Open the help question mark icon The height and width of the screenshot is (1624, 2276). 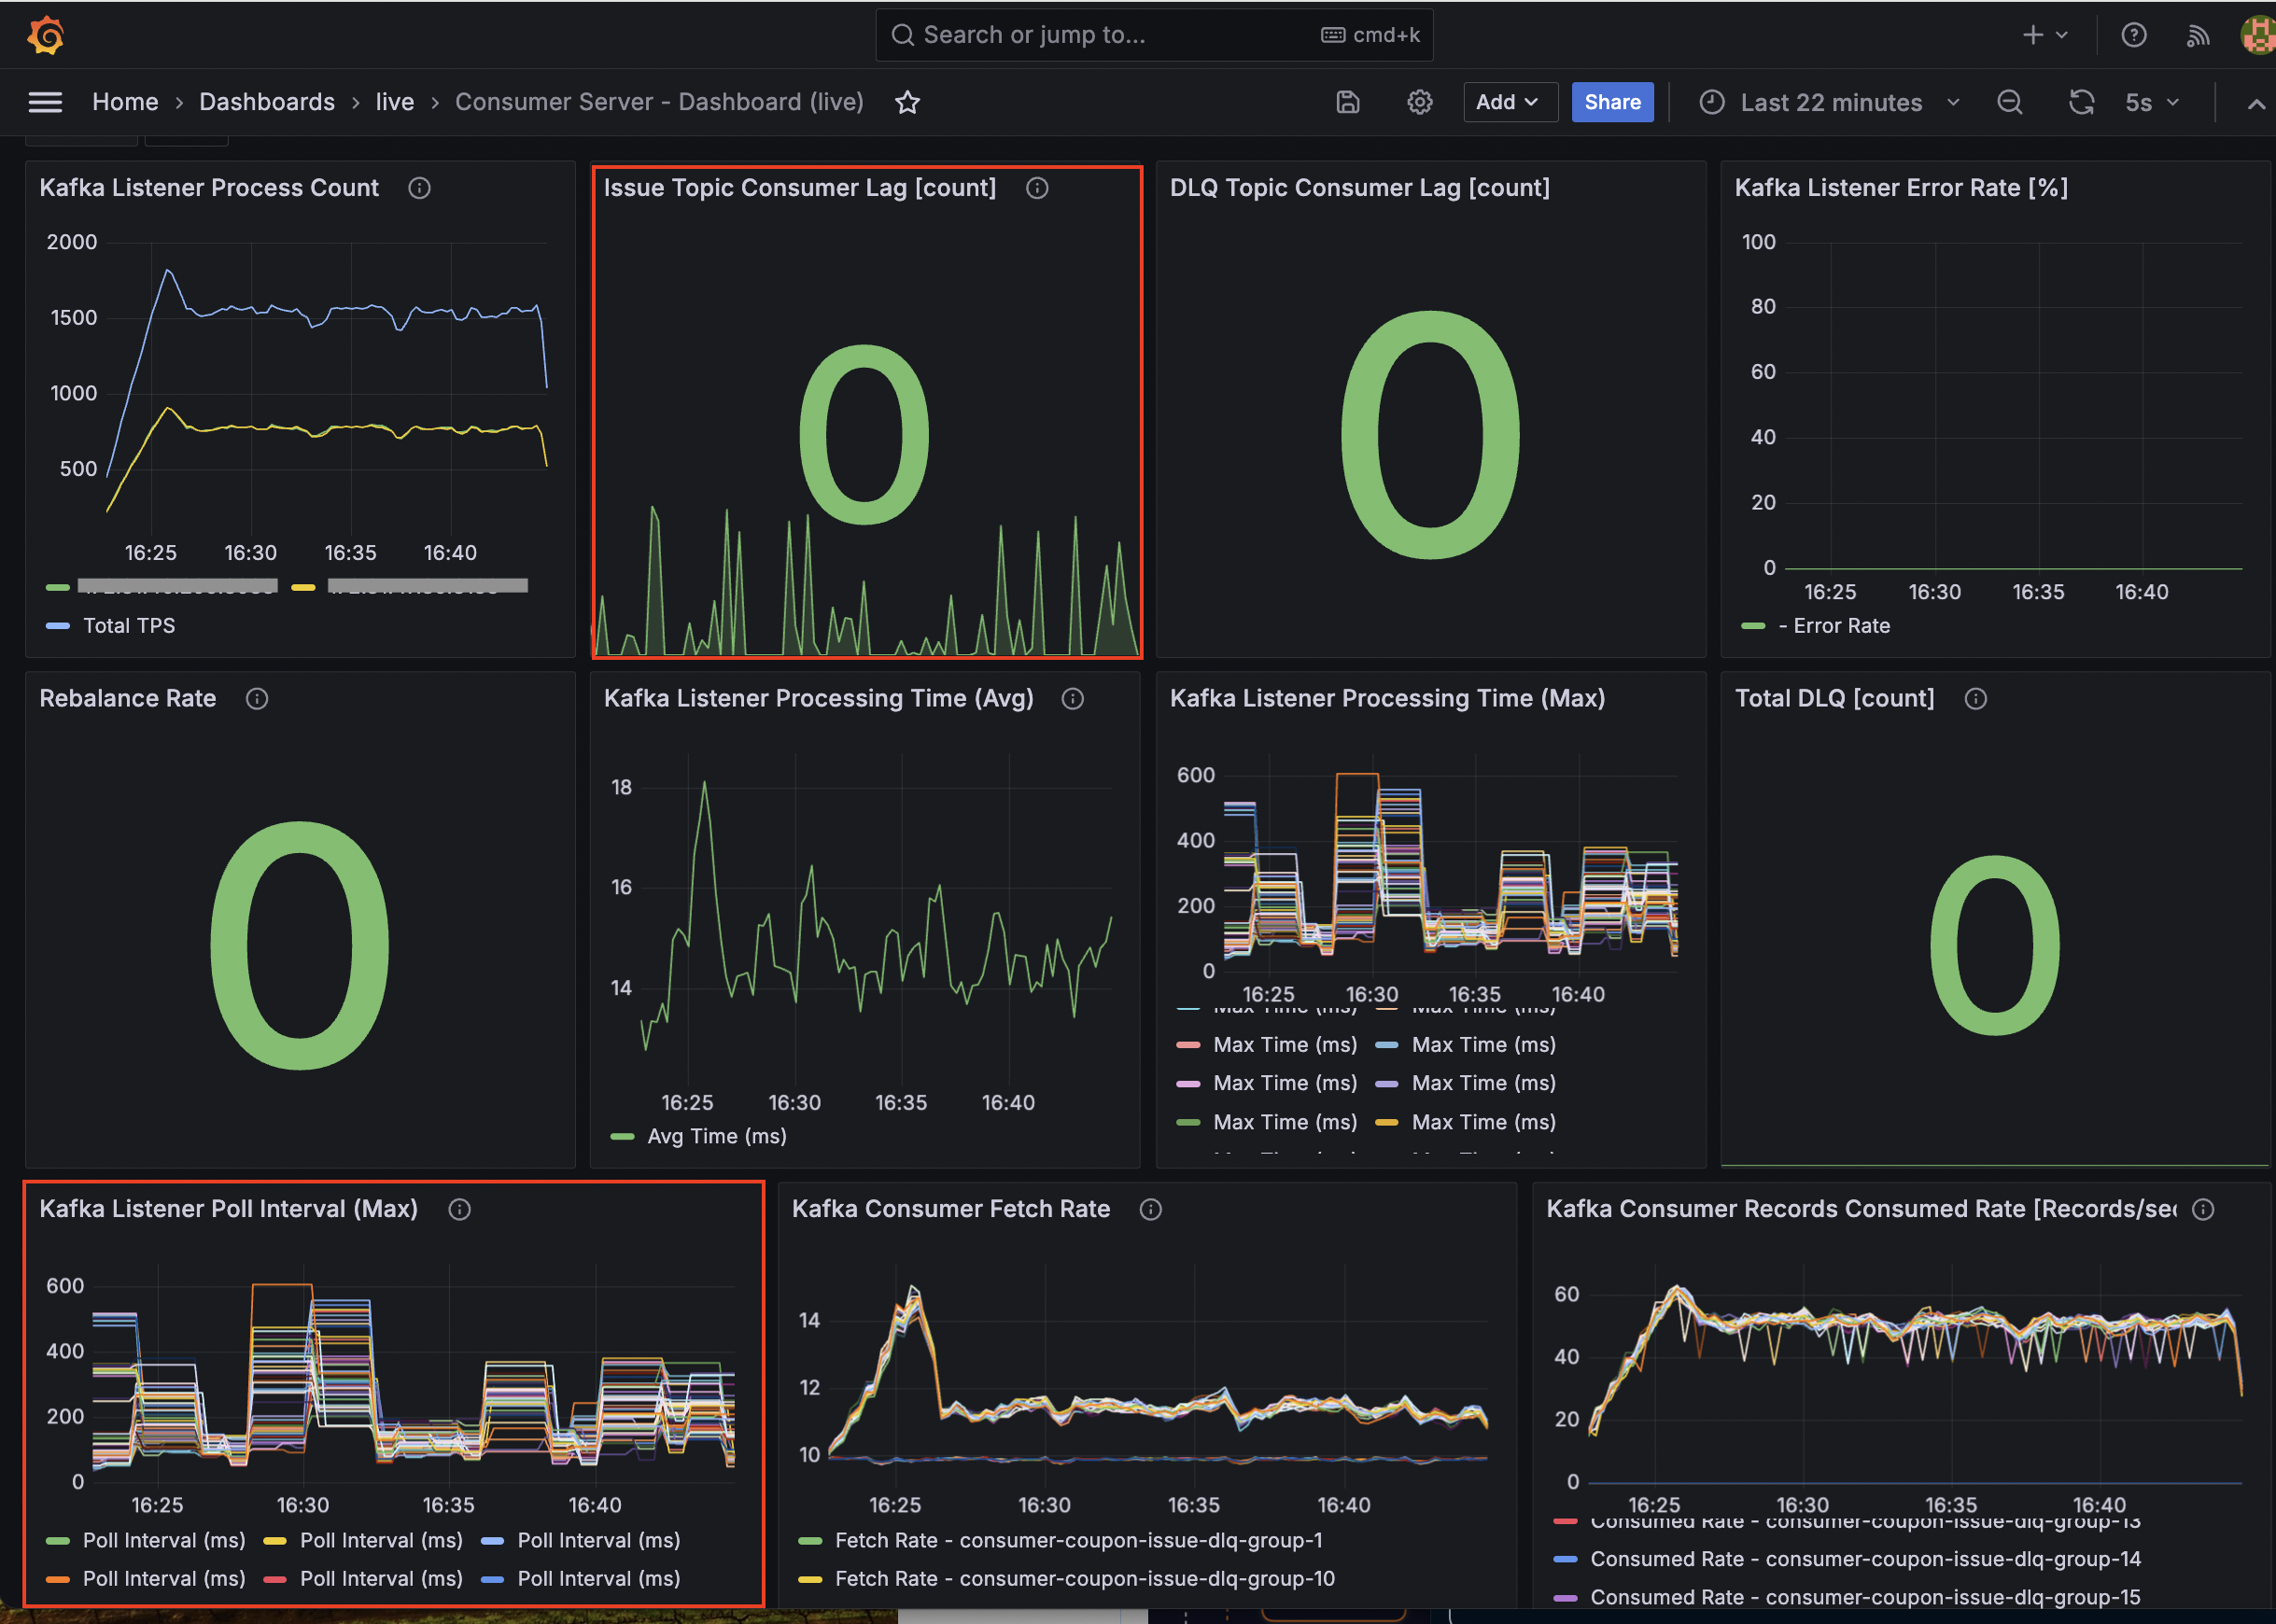coord(2133,36)
